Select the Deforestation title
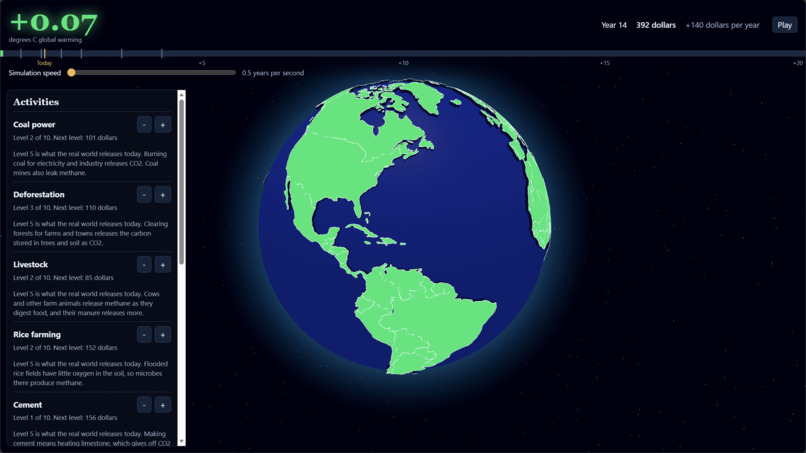This screenshot has width=806, height=453. 39,194
